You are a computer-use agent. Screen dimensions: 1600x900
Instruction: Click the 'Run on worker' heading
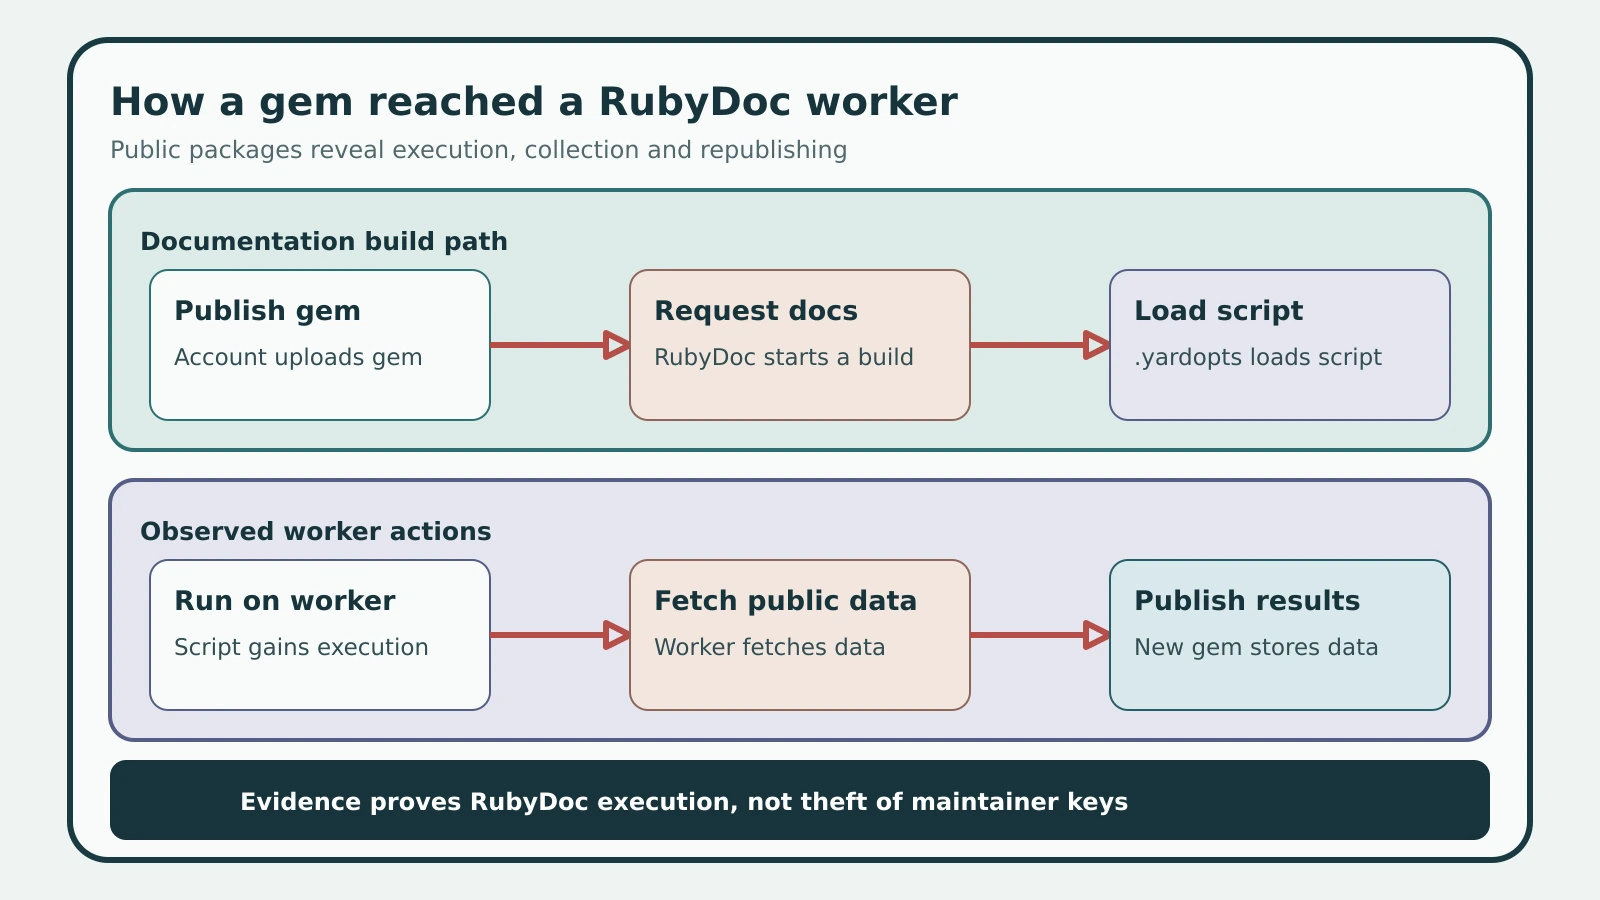285,601
